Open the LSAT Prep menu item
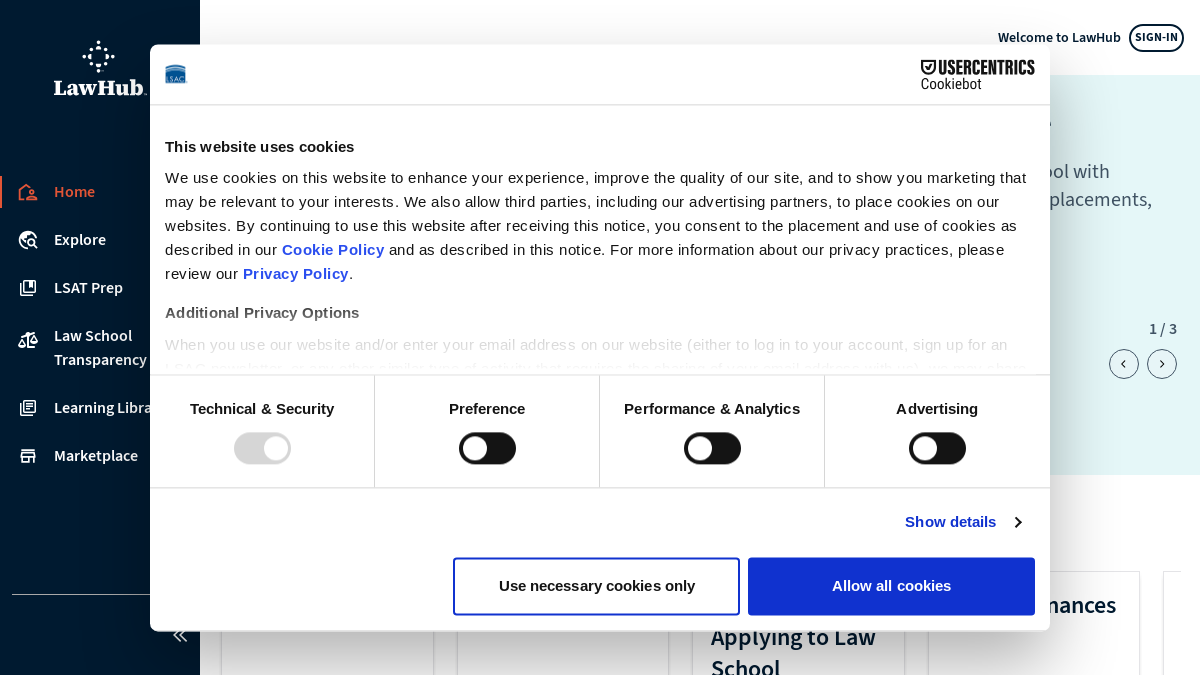This screenshot has width=1200, height=675. pyautogui.click(x=88, y=288)
